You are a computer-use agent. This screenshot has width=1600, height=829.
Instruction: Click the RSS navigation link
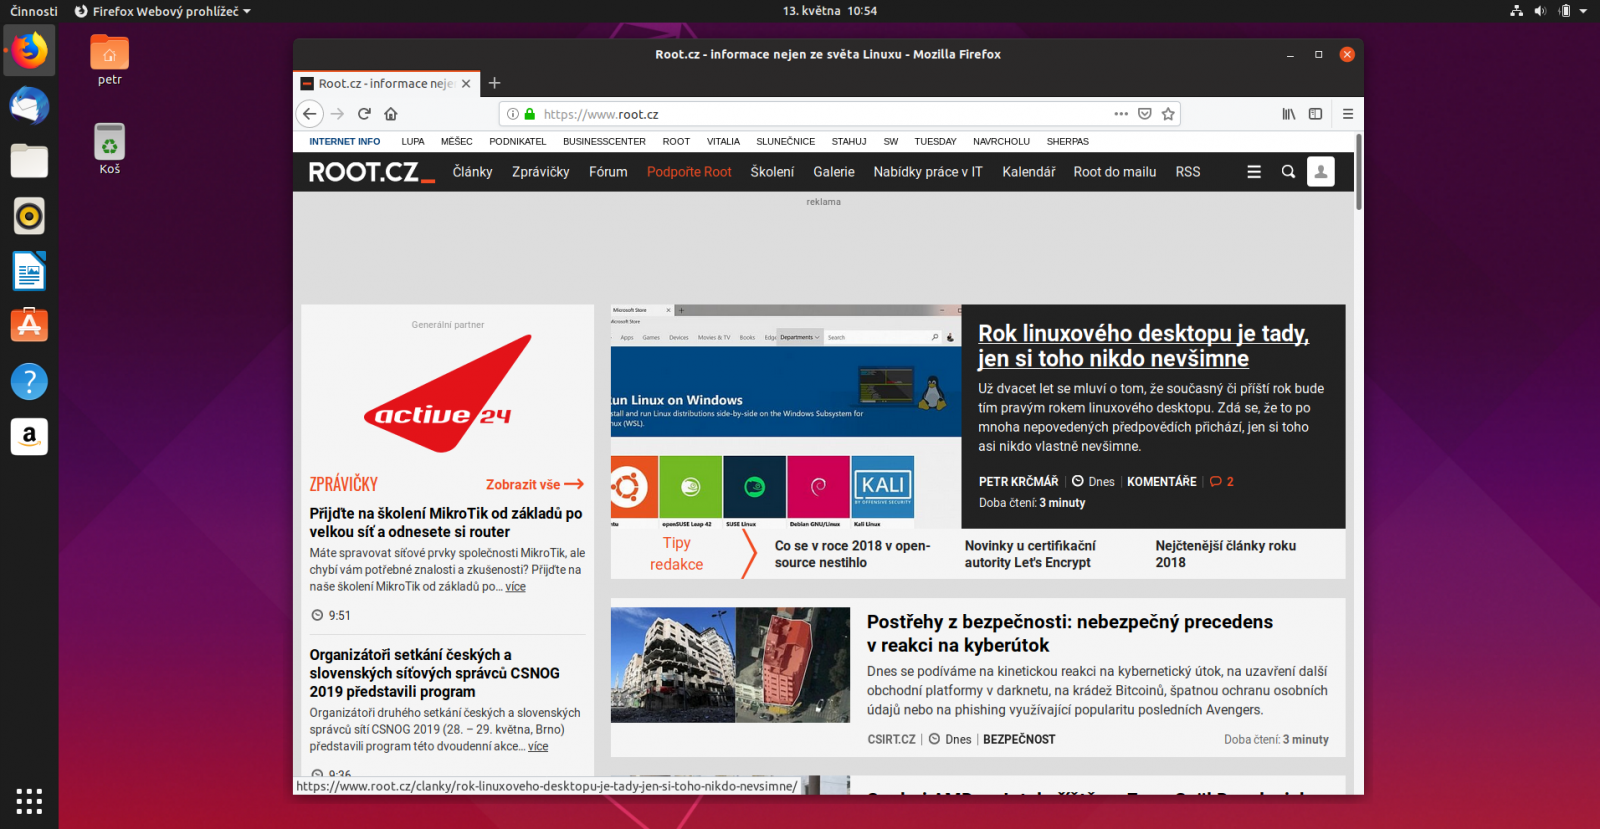pos(1188,172)
